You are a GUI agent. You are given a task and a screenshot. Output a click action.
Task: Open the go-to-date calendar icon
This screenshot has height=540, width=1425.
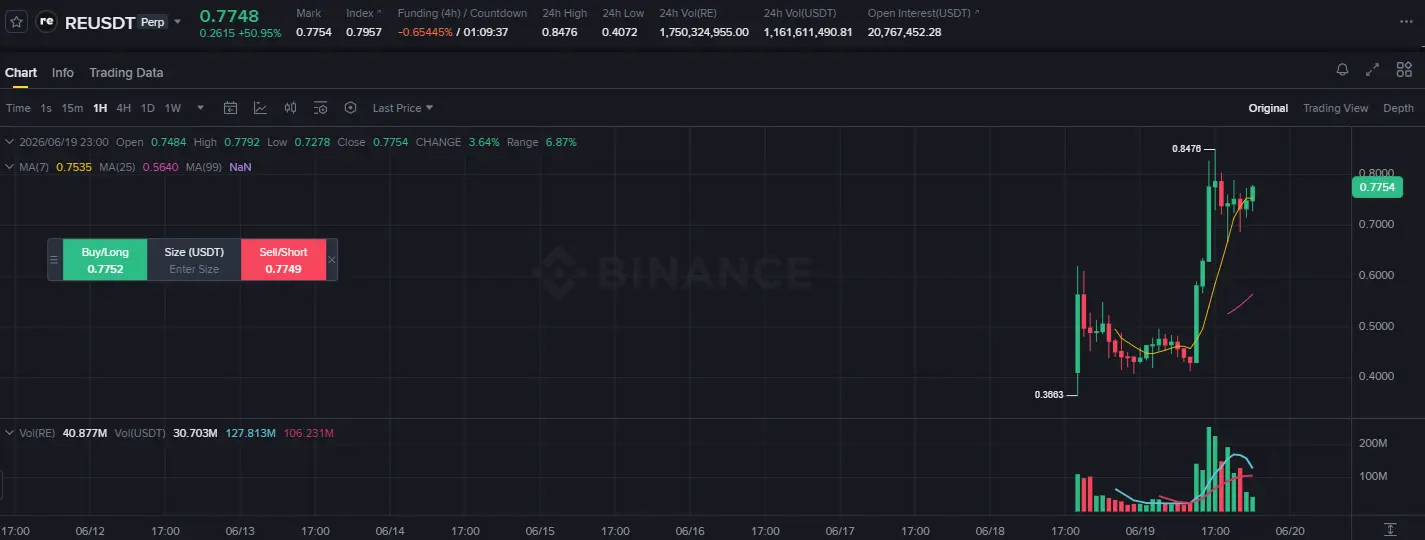pos(231,108)
